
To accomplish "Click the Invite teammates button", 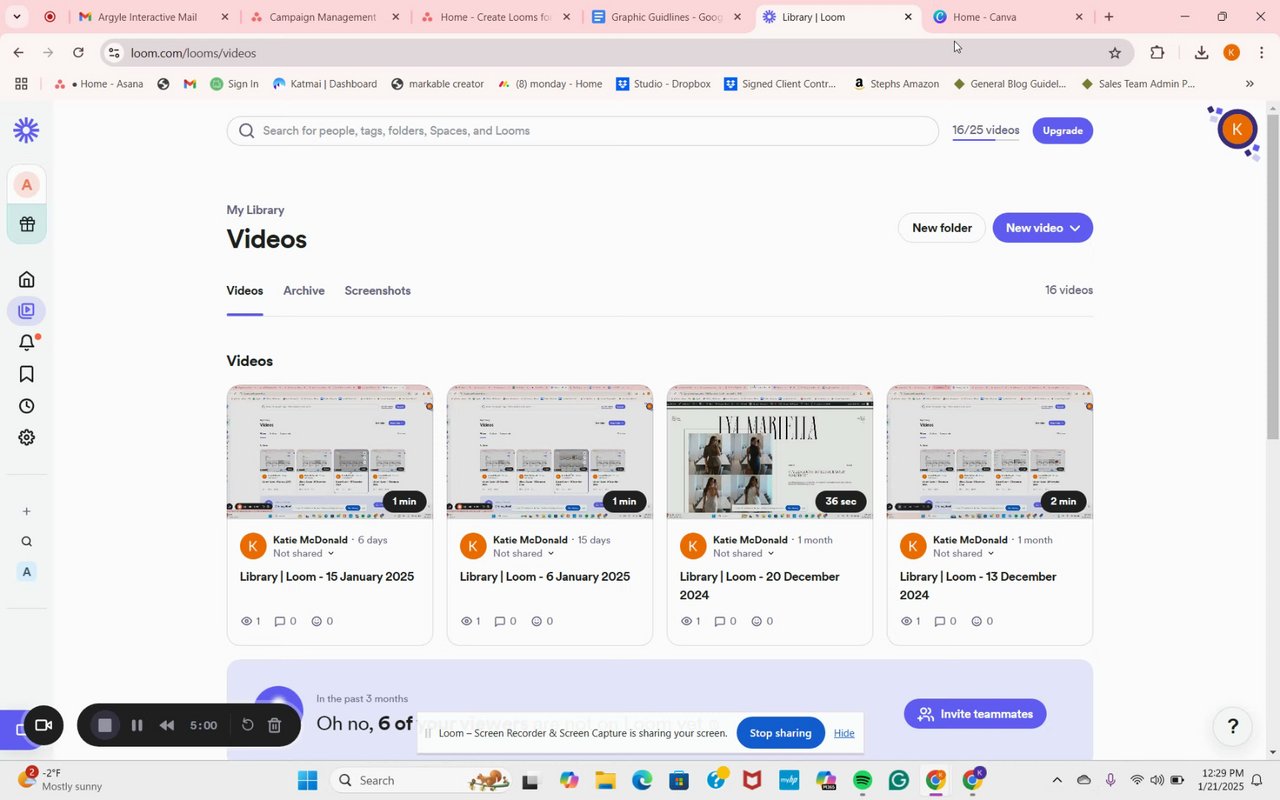I will coord(975,714).
